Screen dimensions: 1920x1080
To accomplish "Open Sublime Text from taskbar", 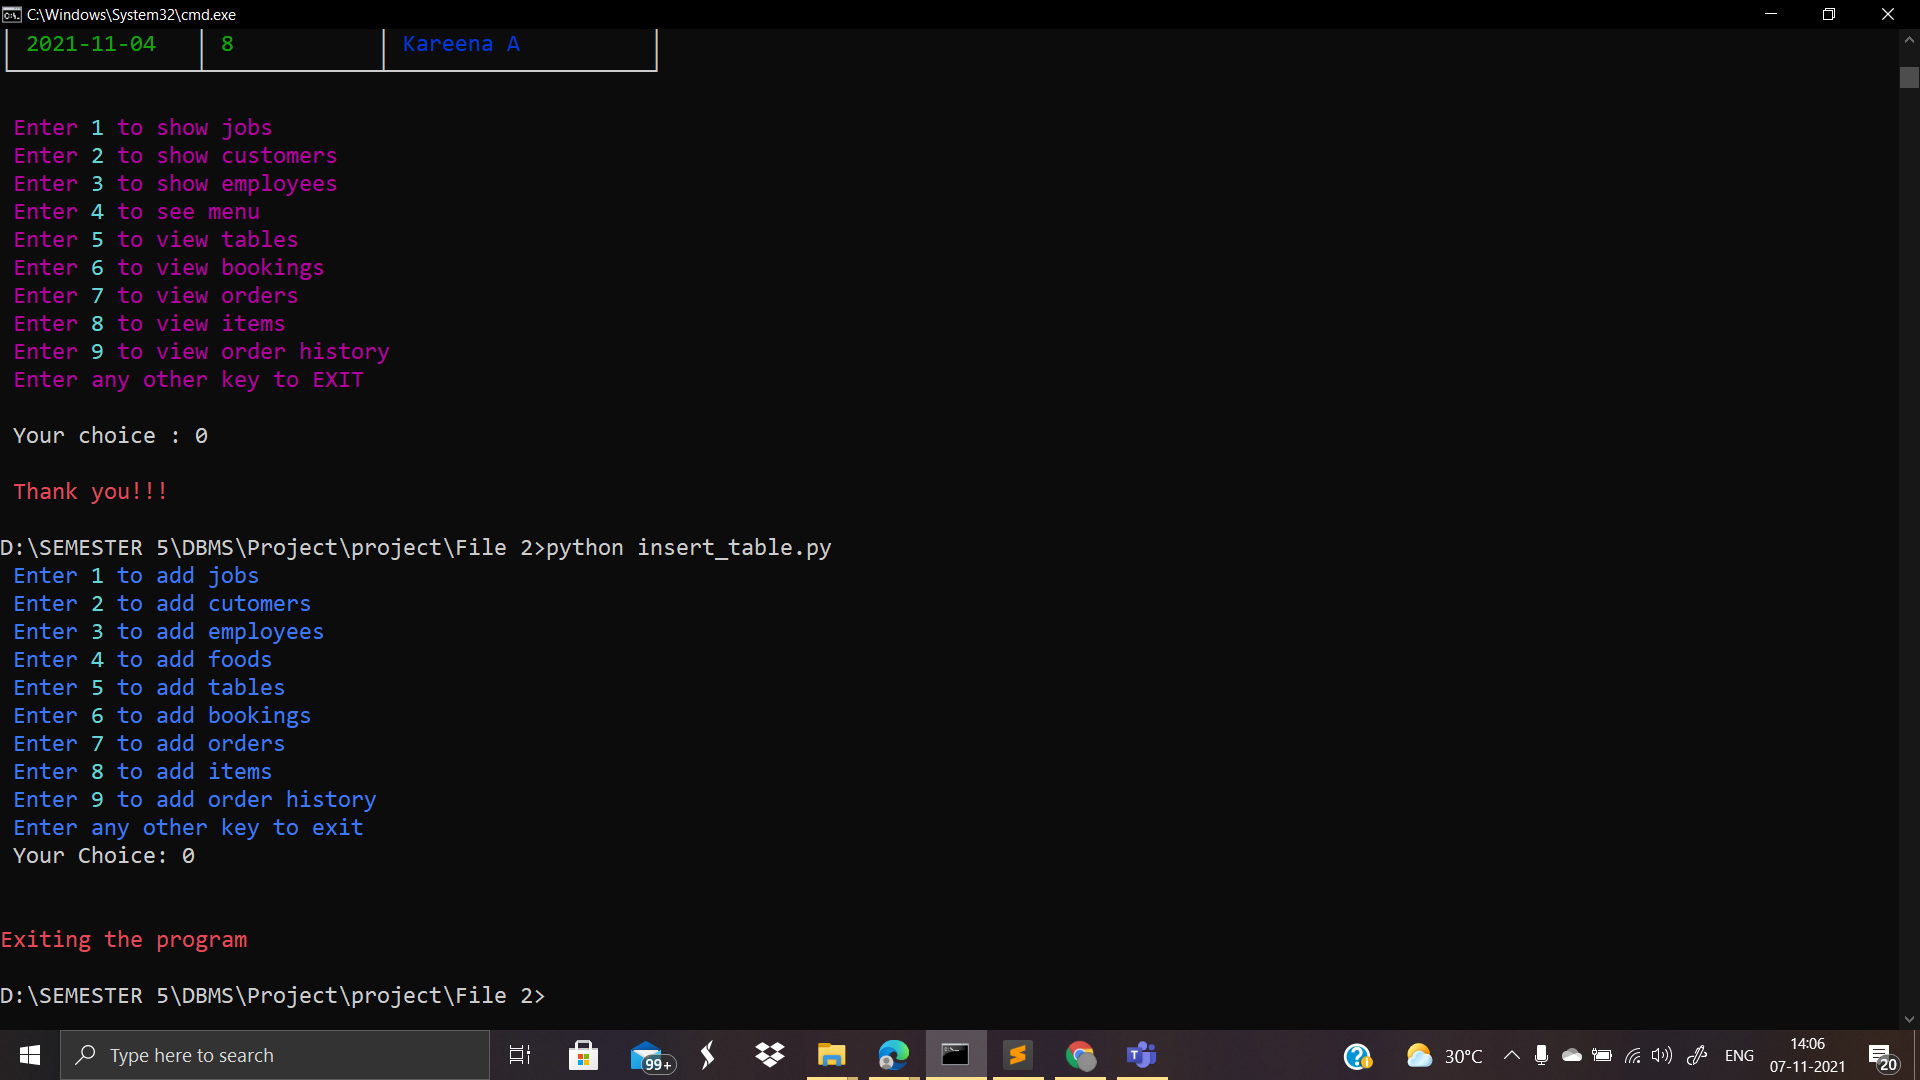I will 1018,1055.
